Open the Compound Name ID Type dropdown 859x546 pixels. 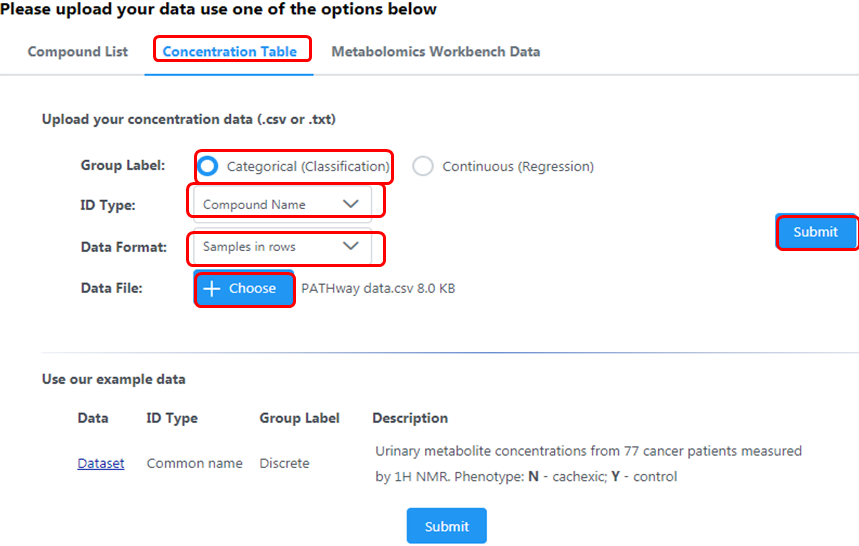point(280,204)
